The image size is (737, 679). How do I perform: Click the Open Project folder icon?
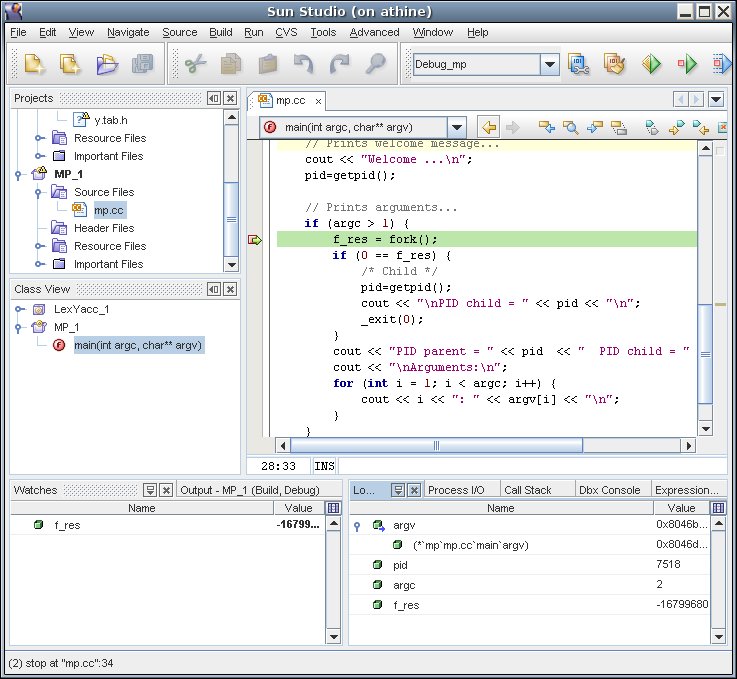pyautogui.click(x=106, y=65)
